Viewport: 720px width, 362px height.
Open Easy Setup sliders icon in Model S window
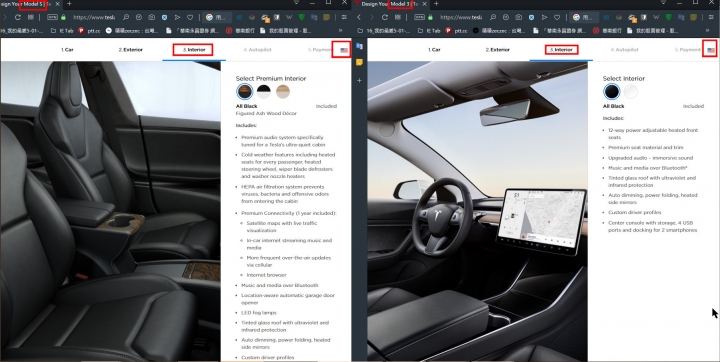pos(344,17)
